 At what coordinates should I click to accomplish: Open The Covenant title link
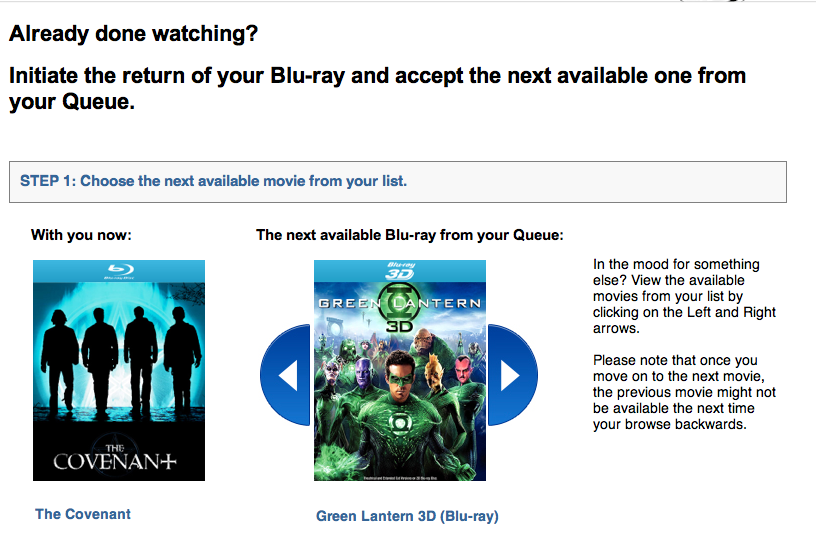click(83, 514)
